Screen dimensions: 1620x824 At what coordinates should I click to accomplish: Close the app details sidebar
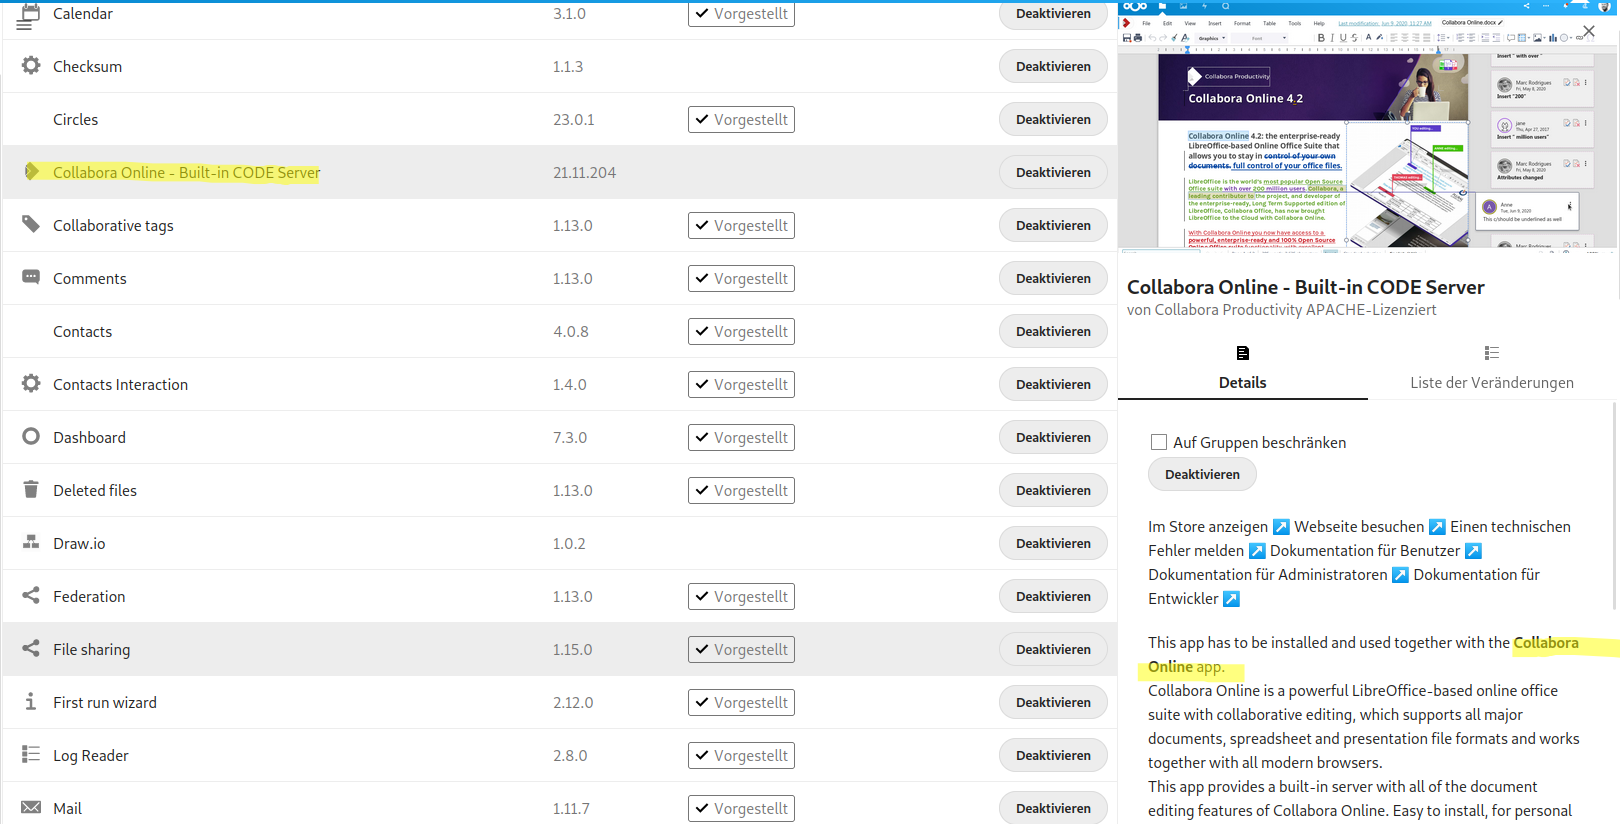pyautogui.click(x=1588, y=31)
